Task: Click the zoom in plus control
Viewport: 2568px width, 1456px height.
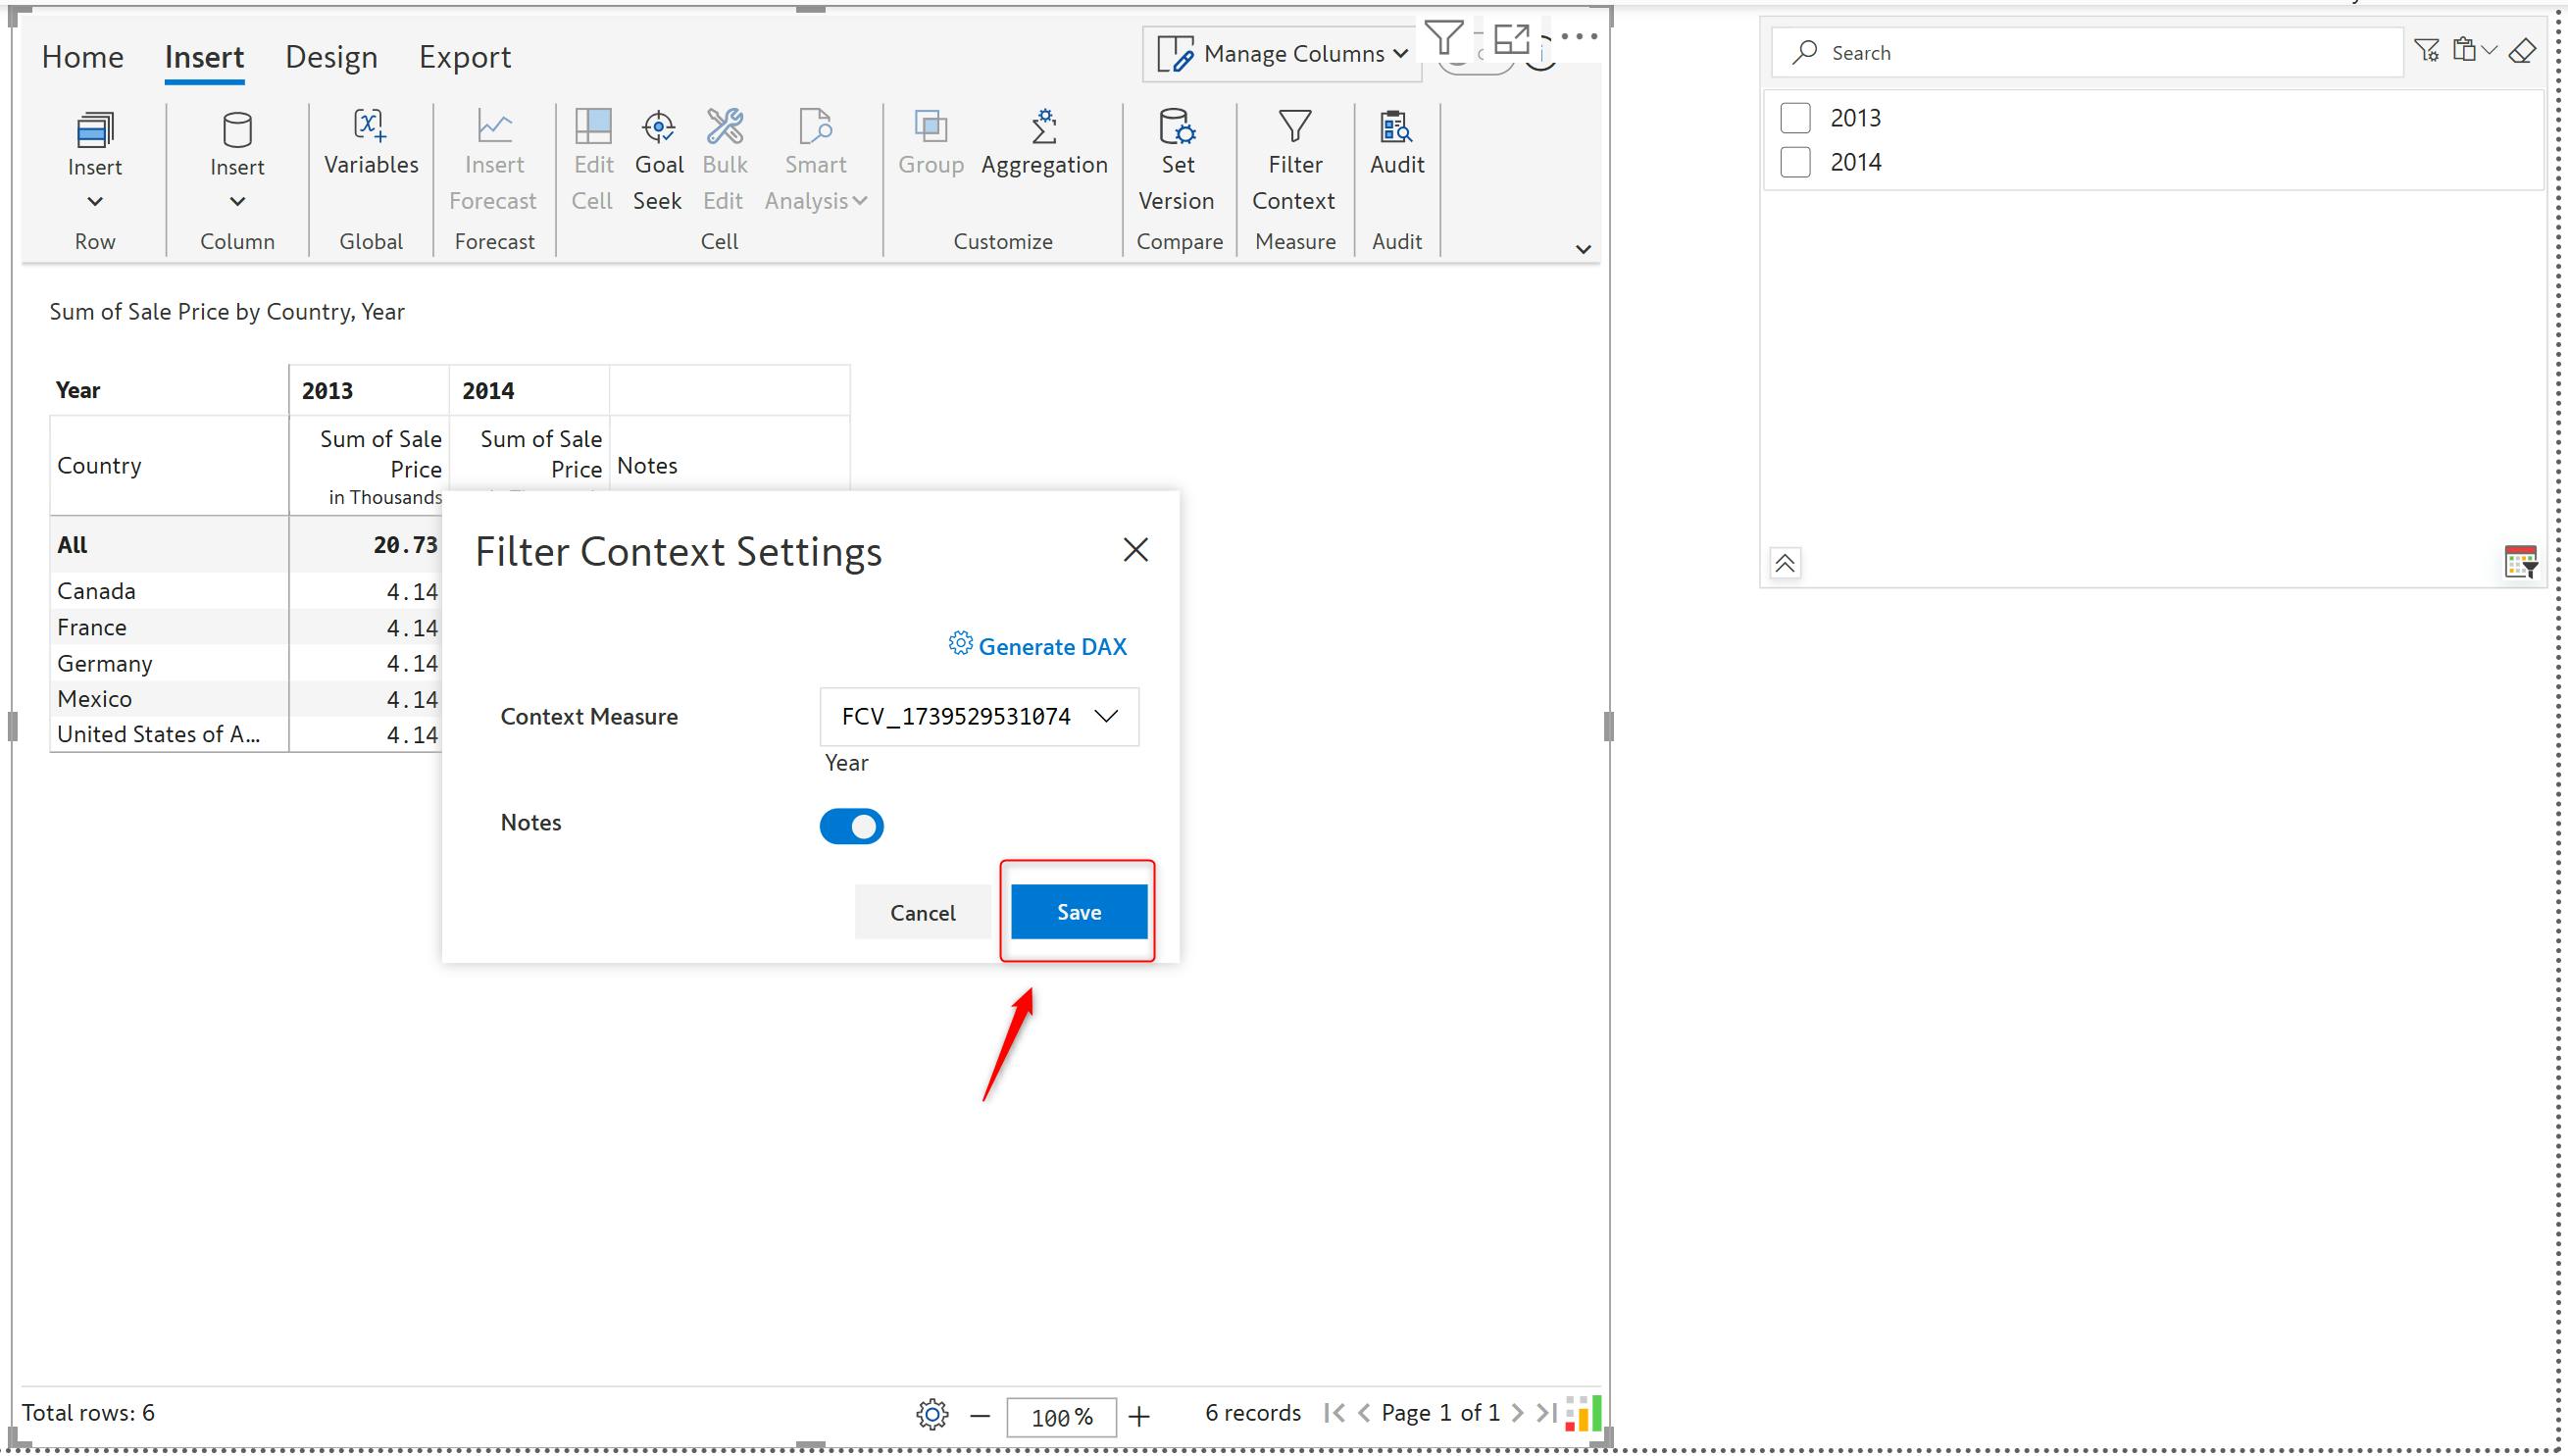Action: (x=1138, y=1416)
